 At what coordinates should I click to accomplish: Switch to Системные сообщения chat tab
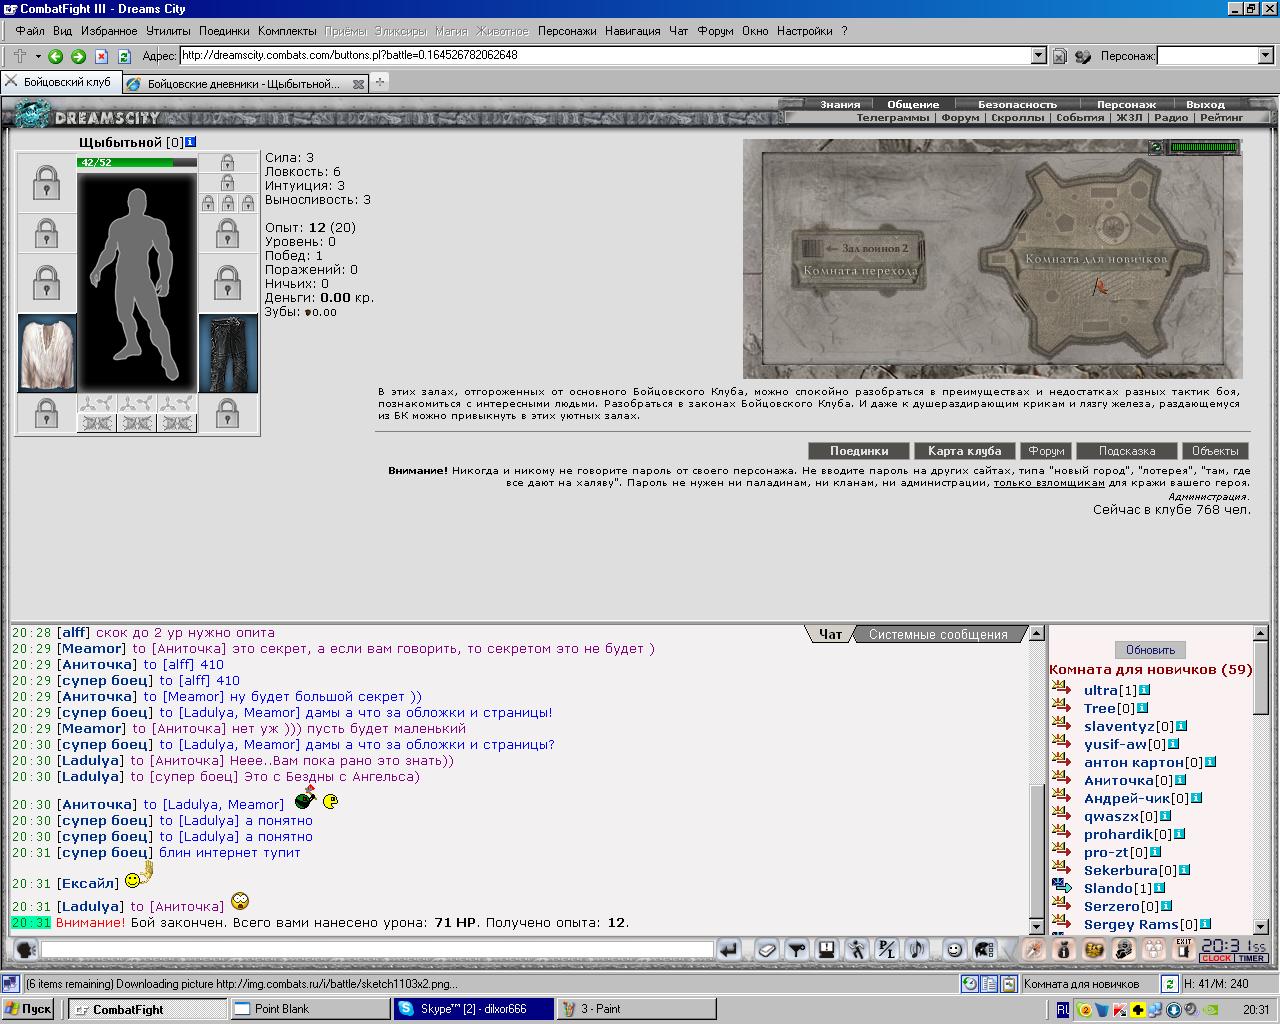point(938,634)
